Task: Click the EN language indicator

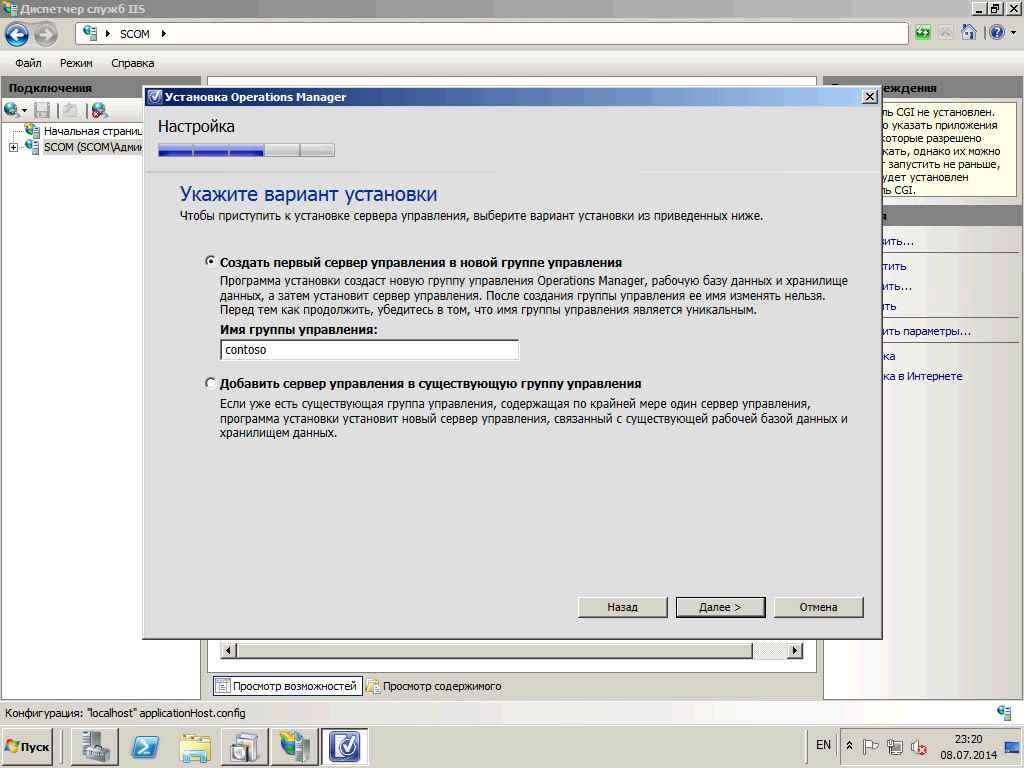Action: [824, 744]
